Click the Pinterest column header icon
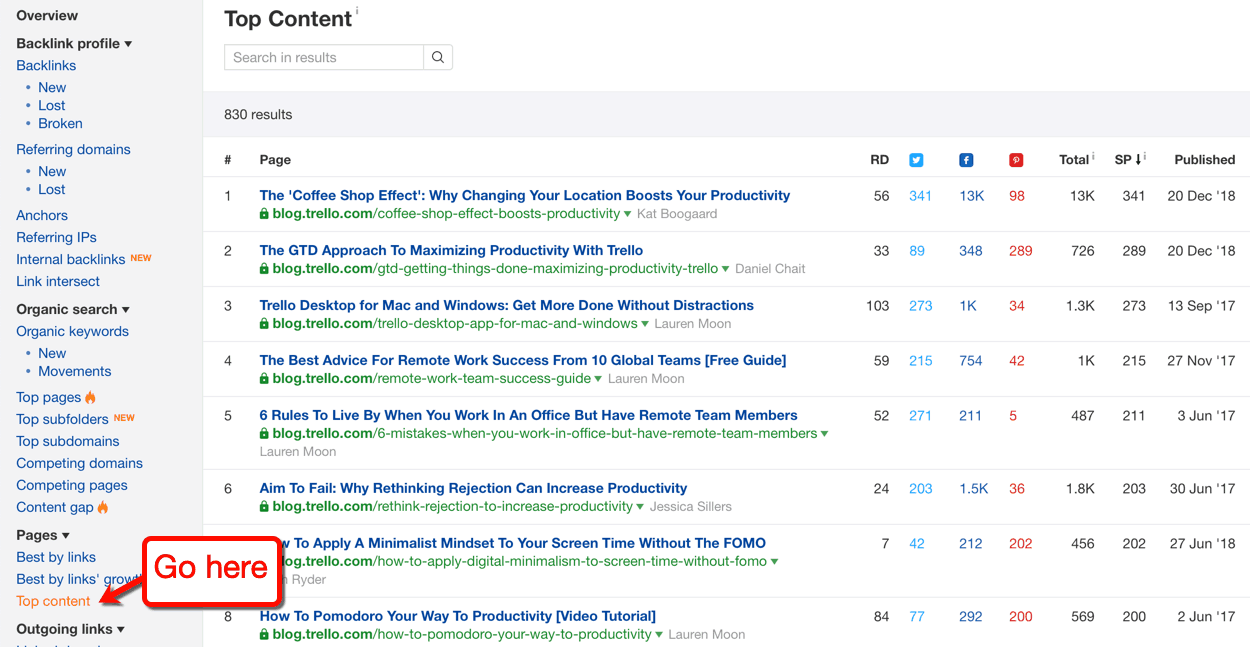1250x647 pixels. coord(1016,159)
